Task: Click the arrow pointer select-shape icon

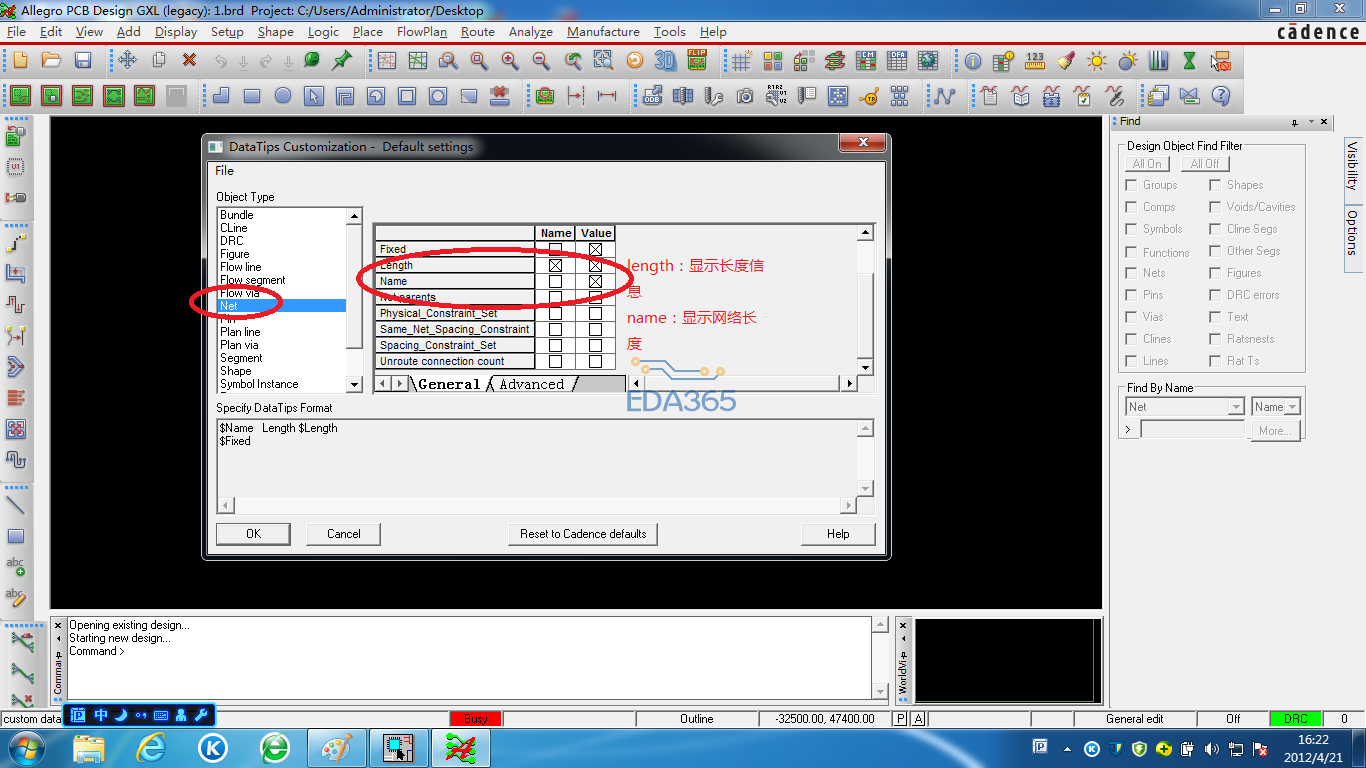Action: point(314,96)
